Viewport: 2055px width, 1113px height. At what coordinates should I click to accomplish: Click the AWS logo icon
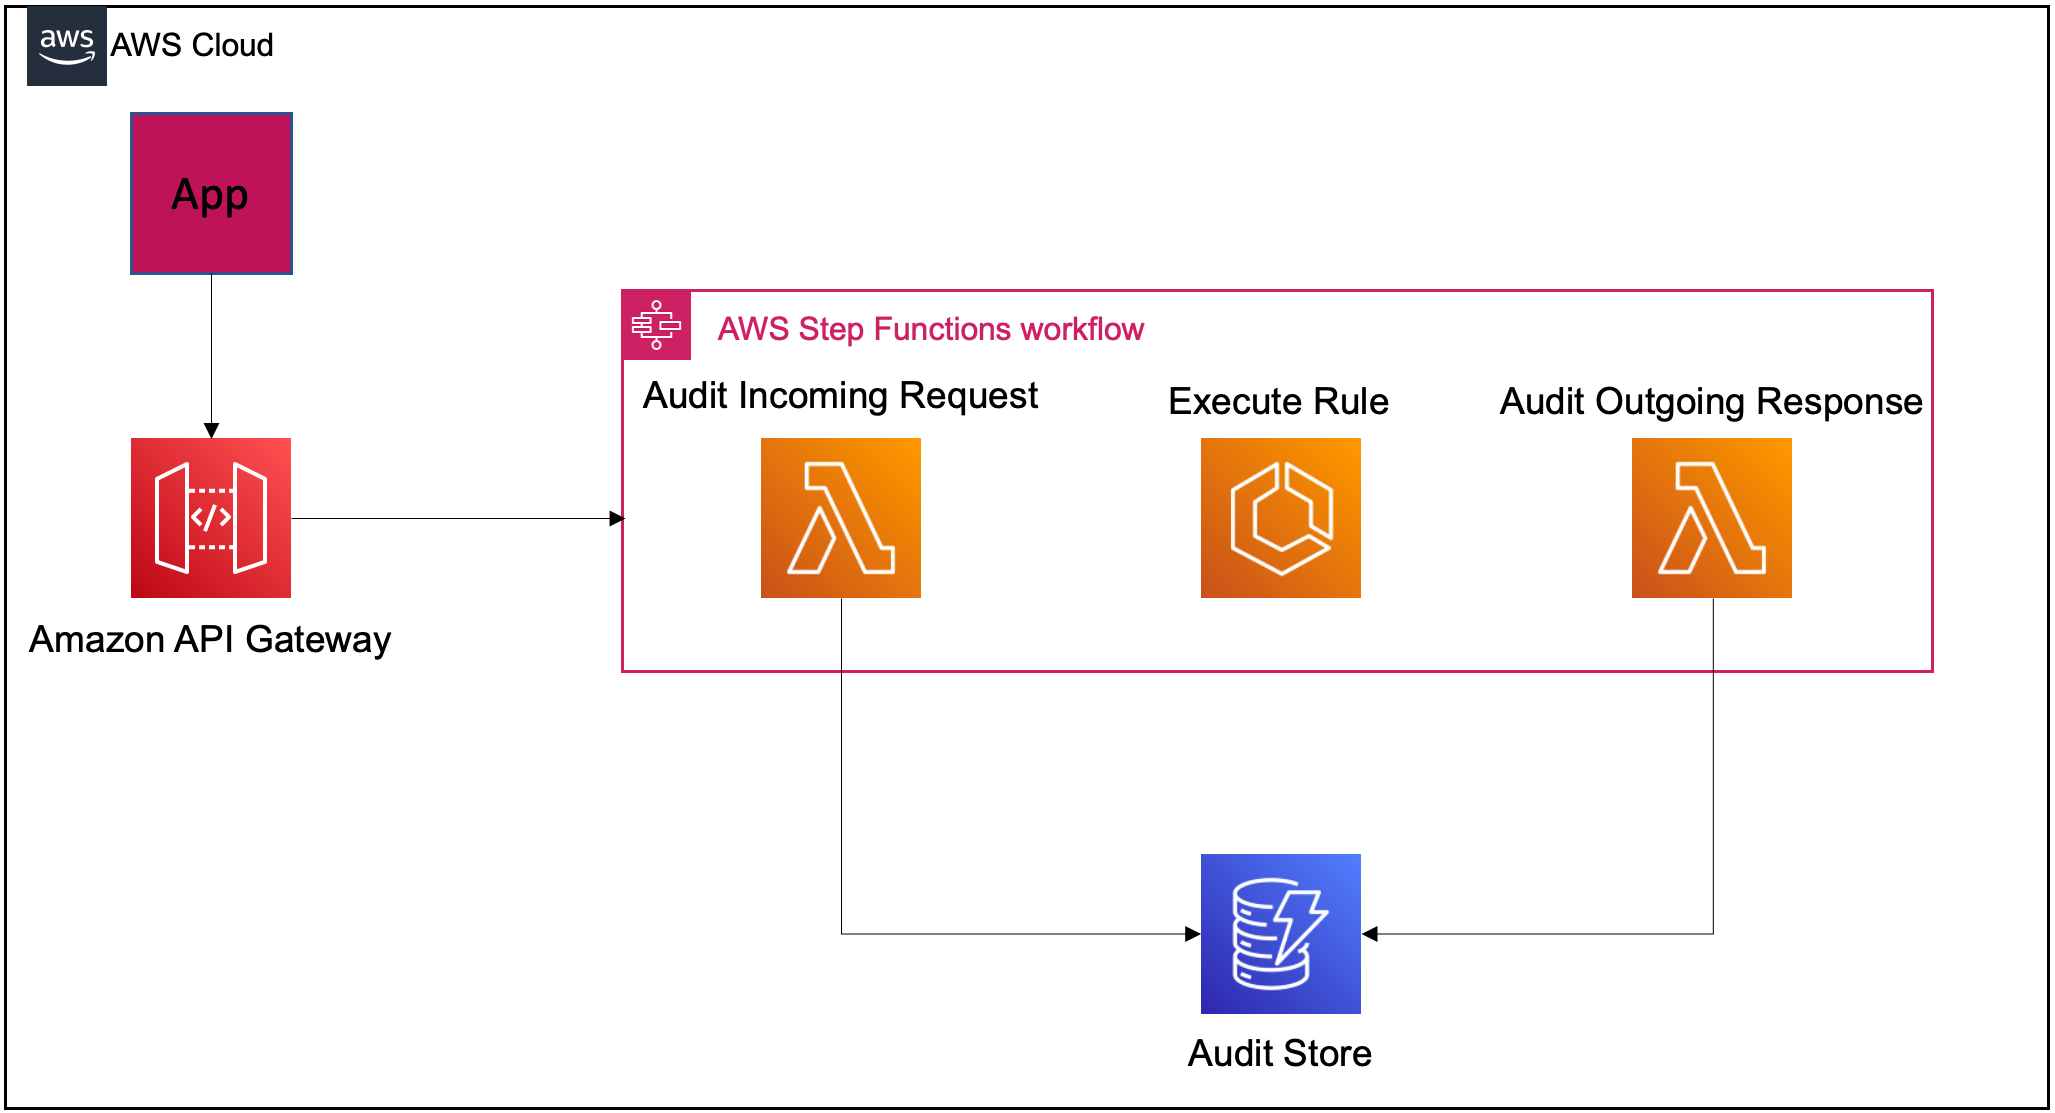[x=66, y=46]
